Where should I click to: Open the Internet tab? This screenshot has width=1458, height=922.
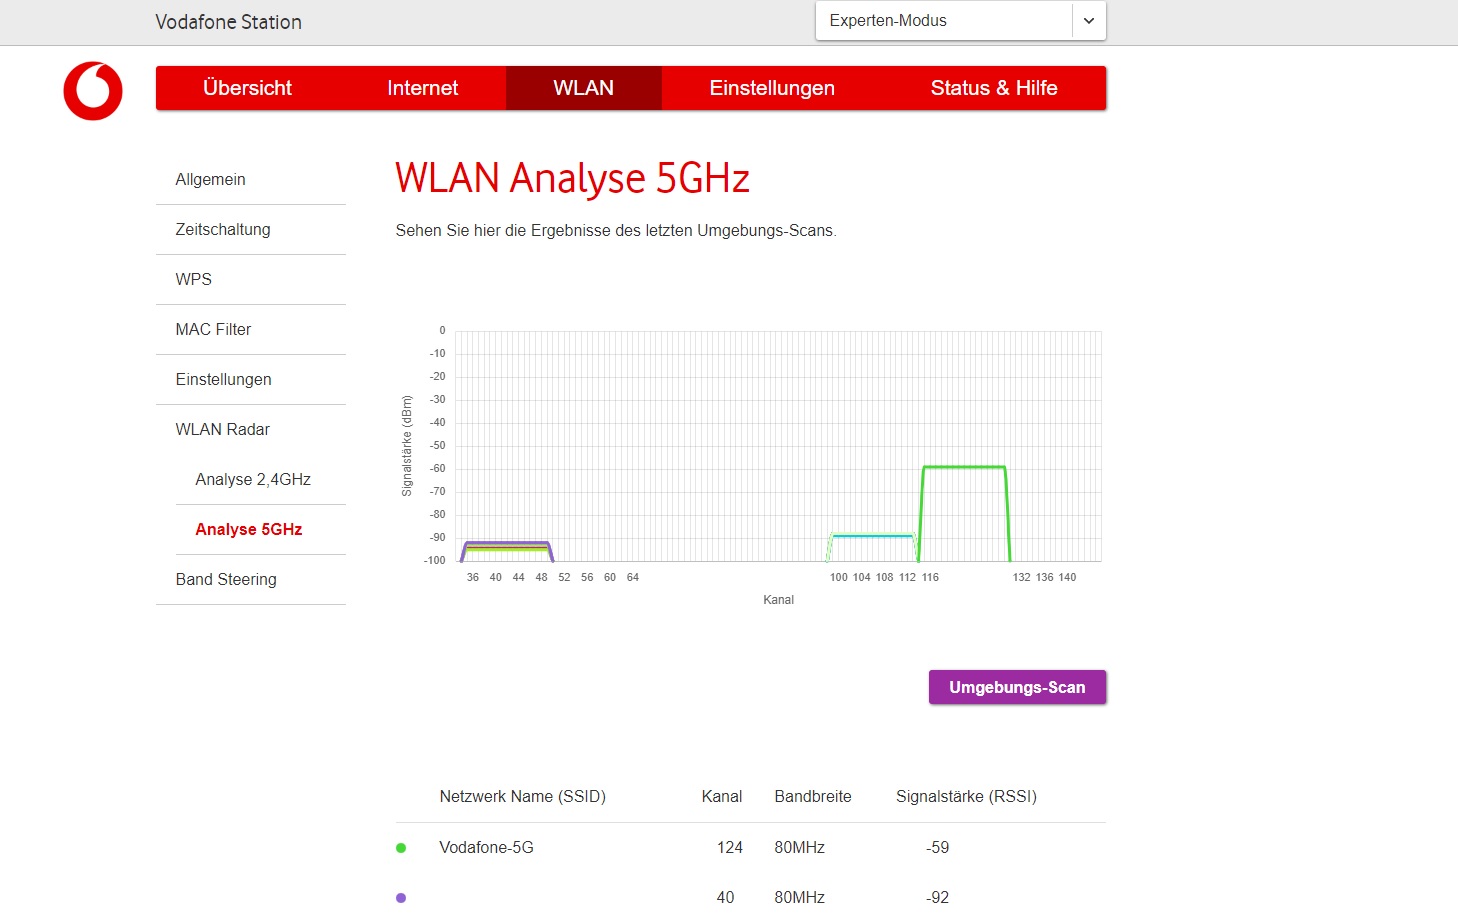pyautogui.click(x=422, y=88)
